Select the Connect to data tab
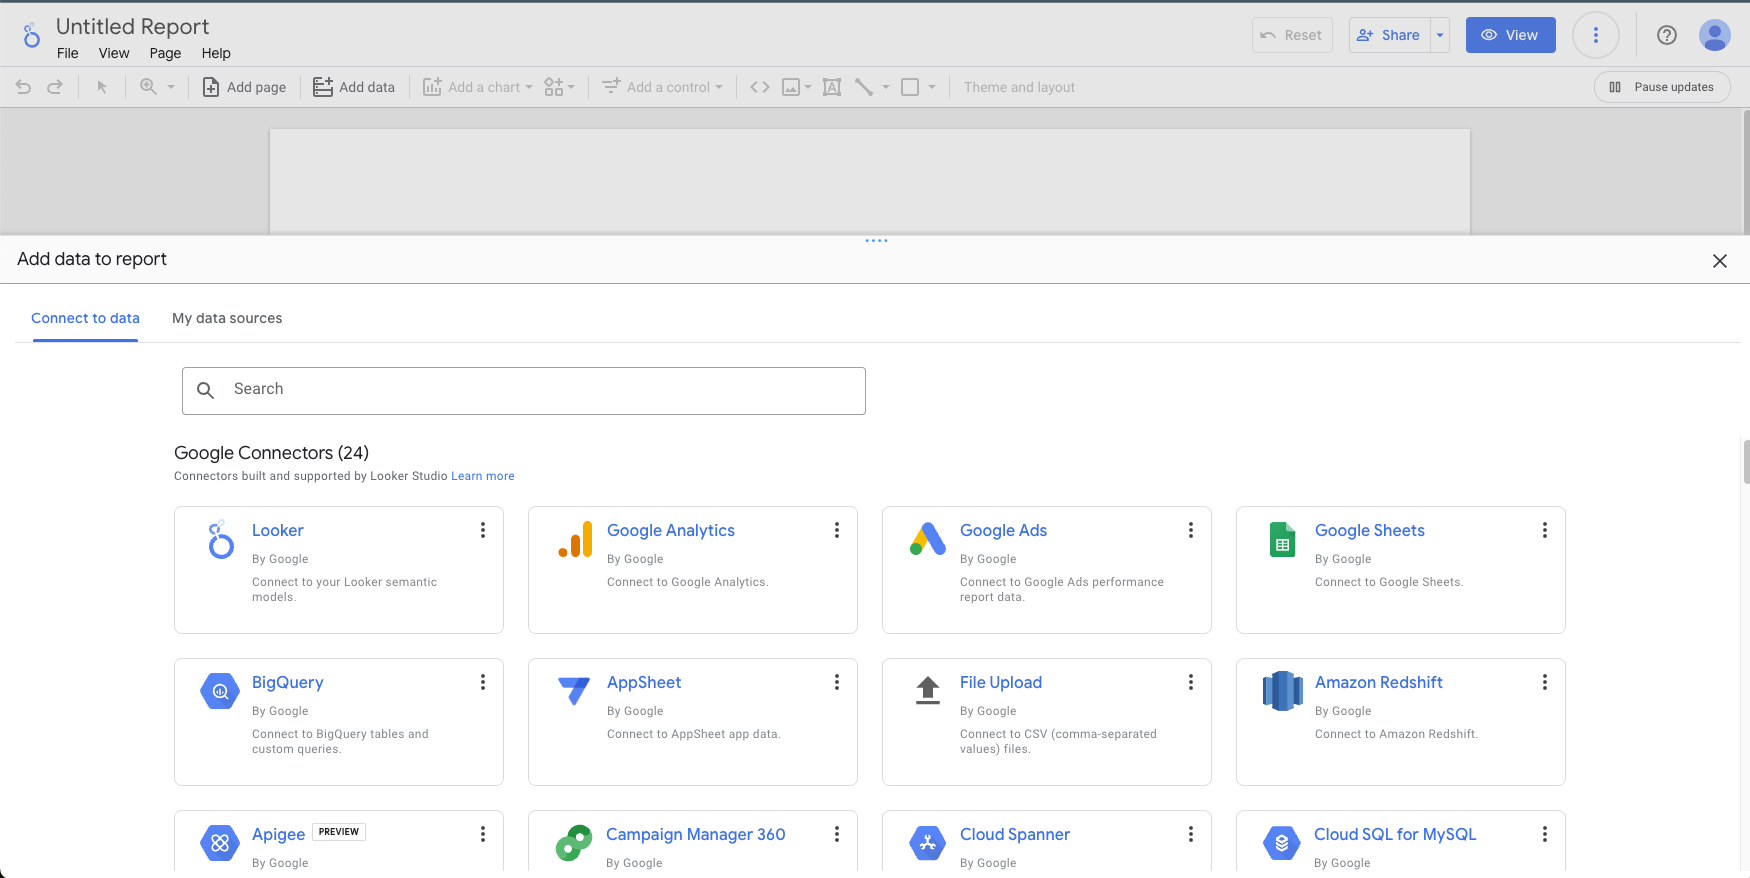The height and width of the screenshot is (878, 1750). tap(85, 318)
